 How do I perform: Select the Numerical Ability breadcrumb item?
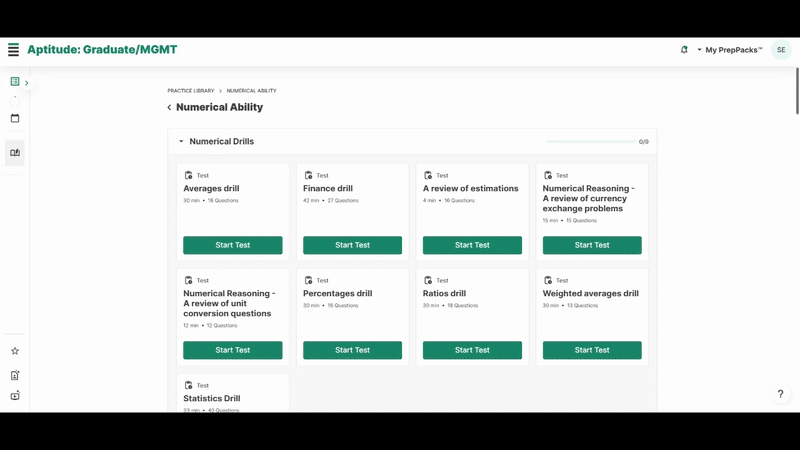click(x=251, y=91)
